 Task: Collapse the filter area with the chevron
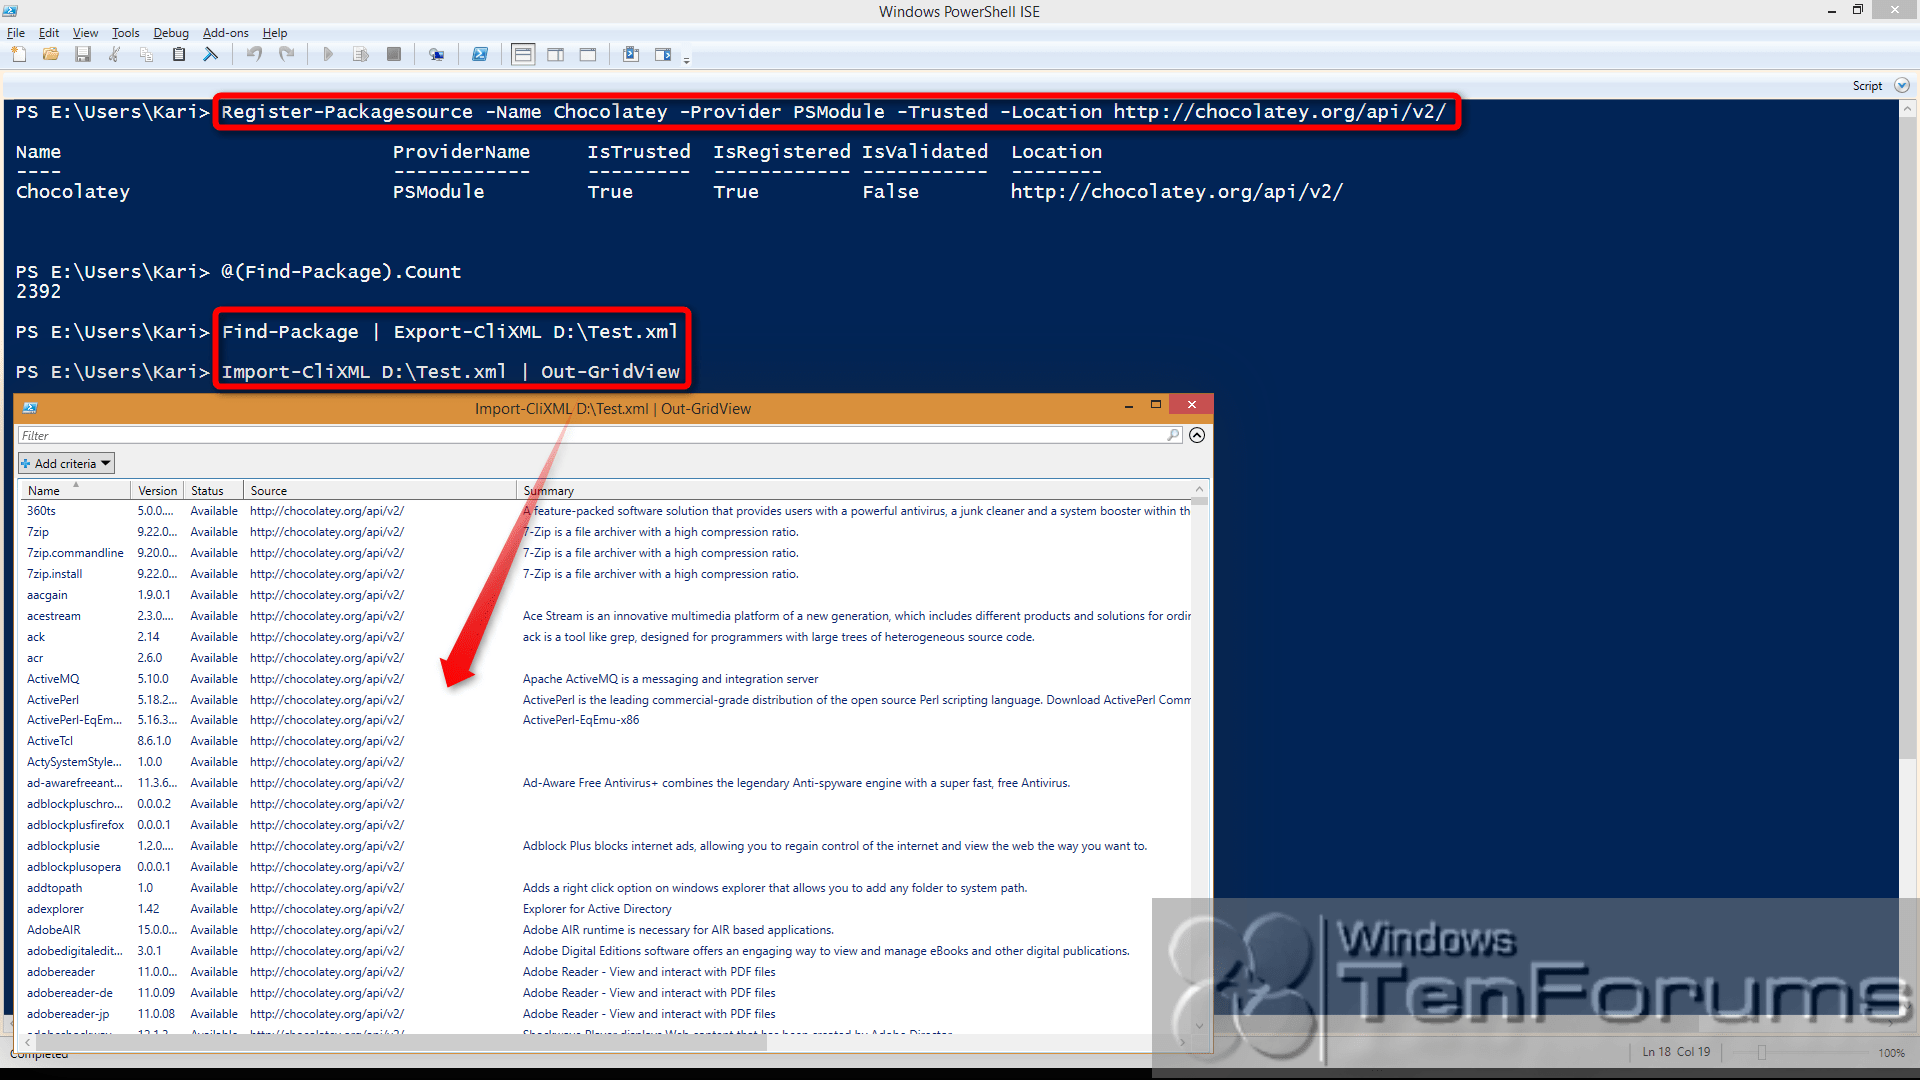[1197, 435]
